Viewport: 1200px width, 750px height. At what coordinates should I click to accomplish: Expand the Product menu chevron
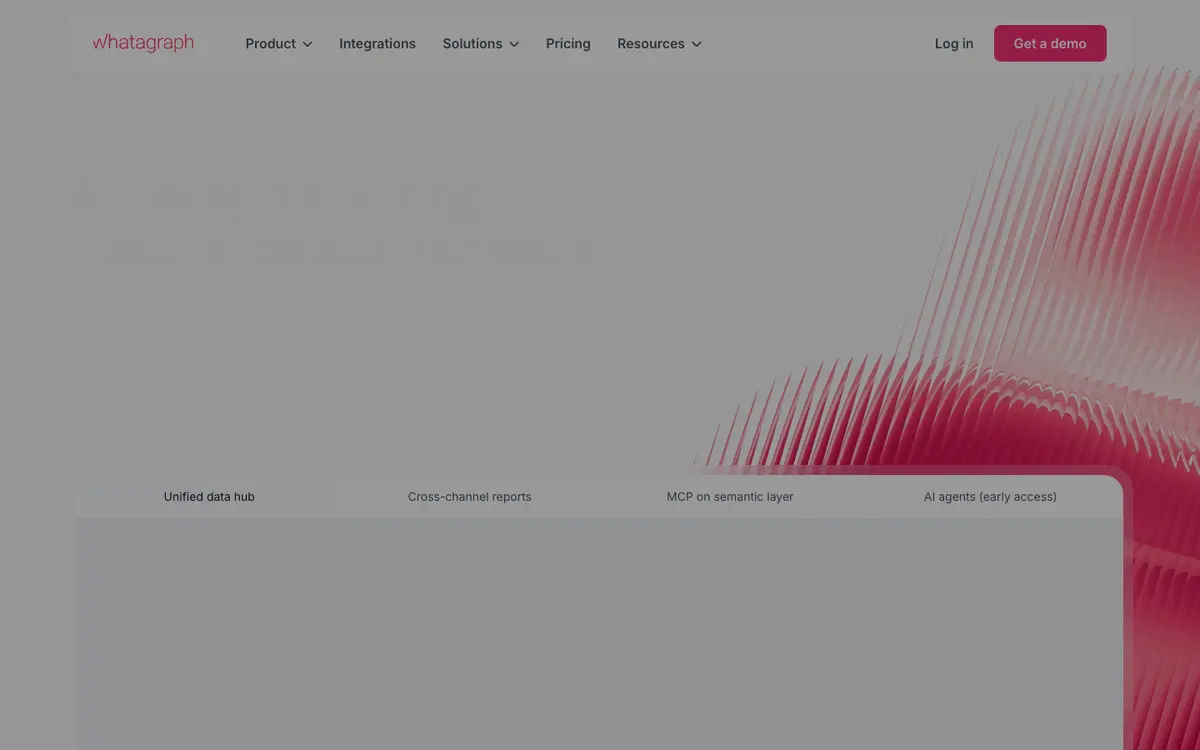click(307, 44)
